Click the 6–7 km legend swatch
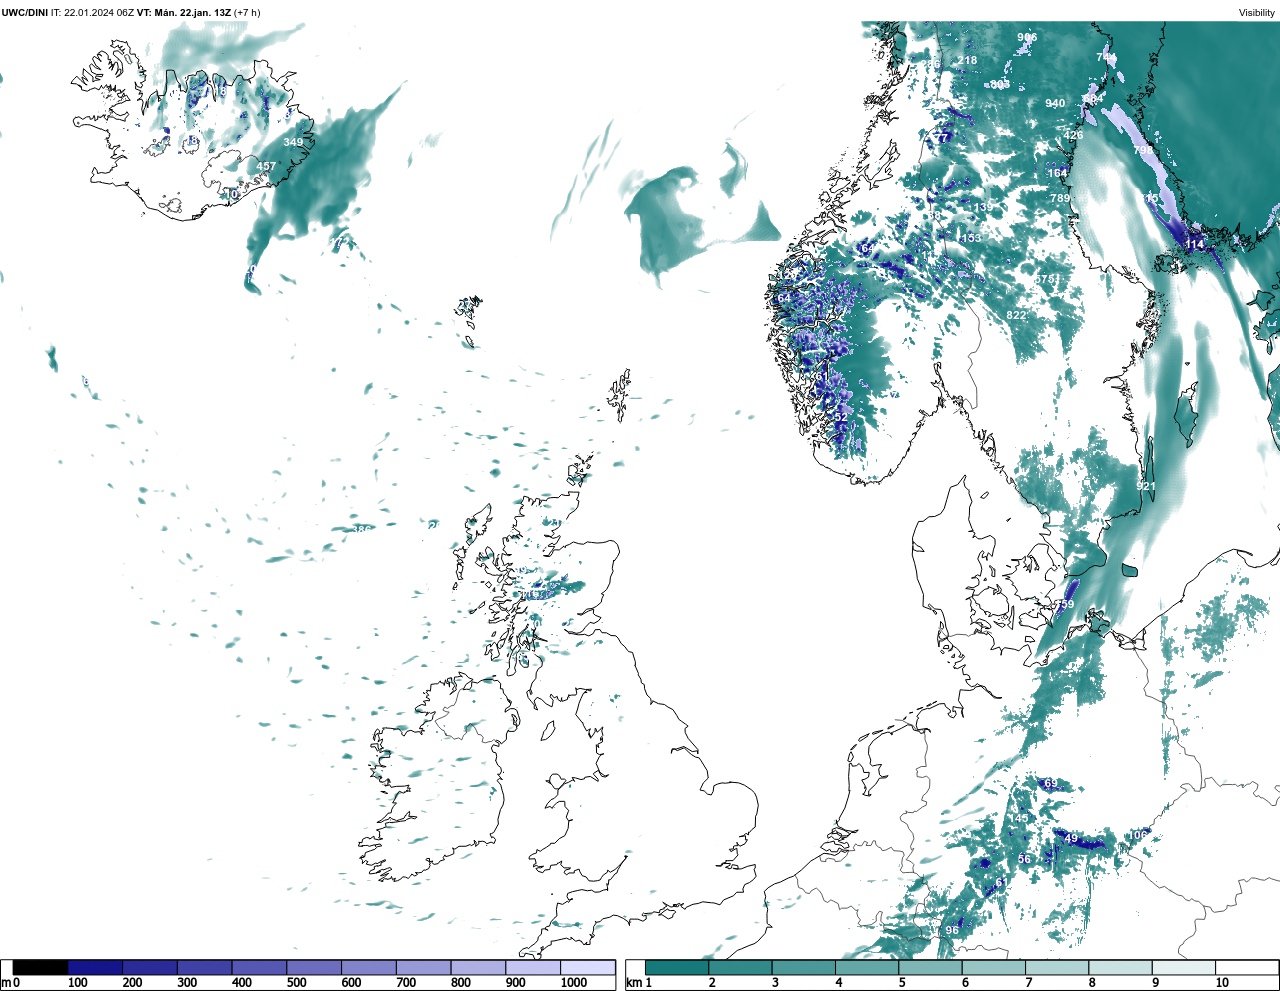The height and width of the screenshot is (991, 1280). (993, 967)
